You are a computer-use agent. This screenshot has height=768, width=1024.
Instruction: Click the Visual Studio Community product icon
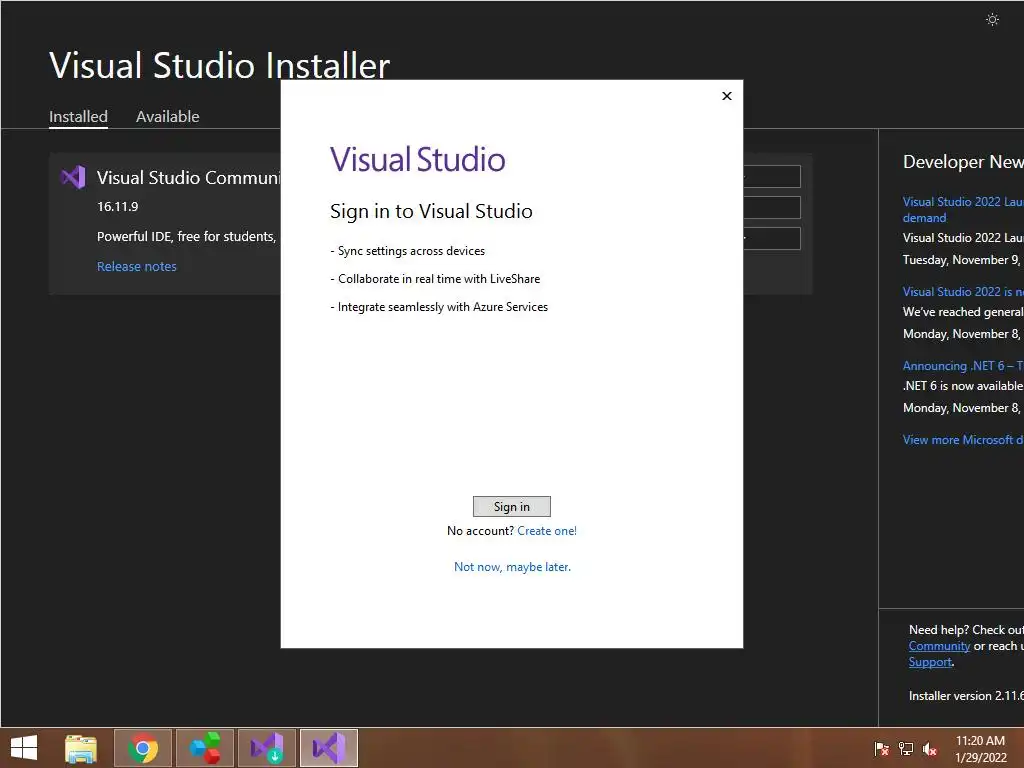pos(72,177)
